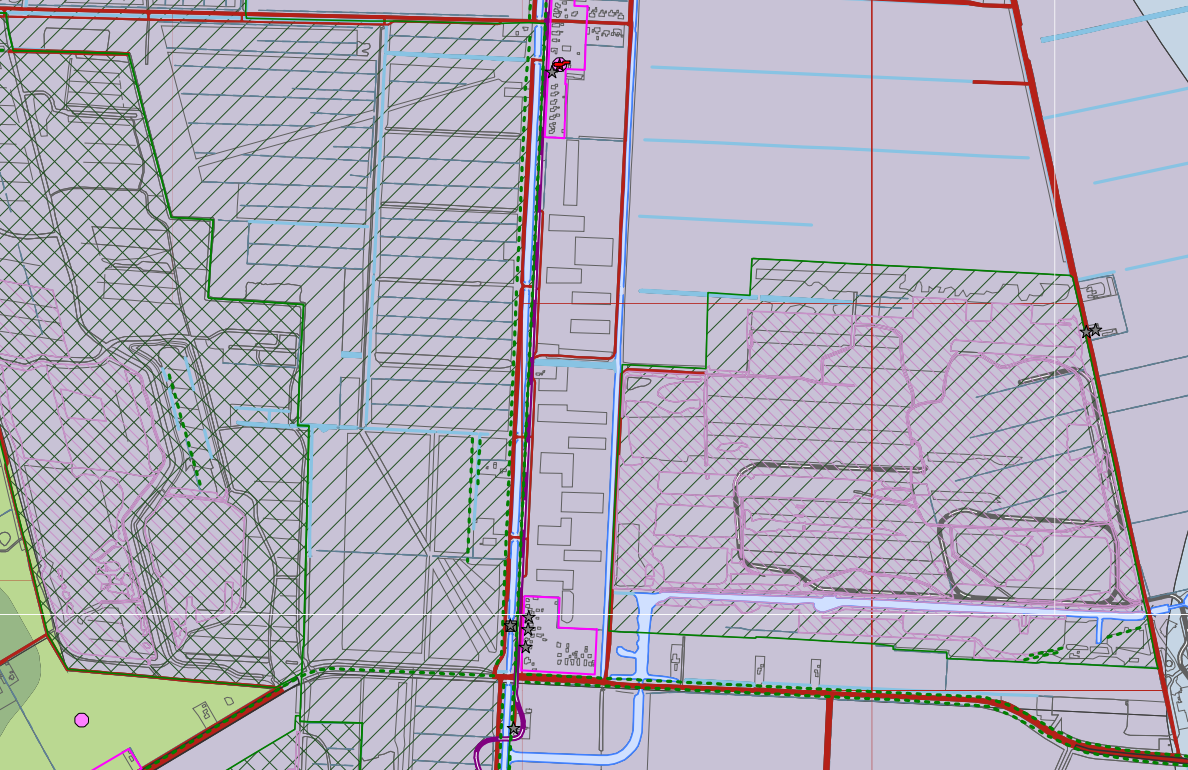The height and width of the screenshot is (770, 1188).
Task: Select the right star of the eastern star pair
Action: point(1096,329)
